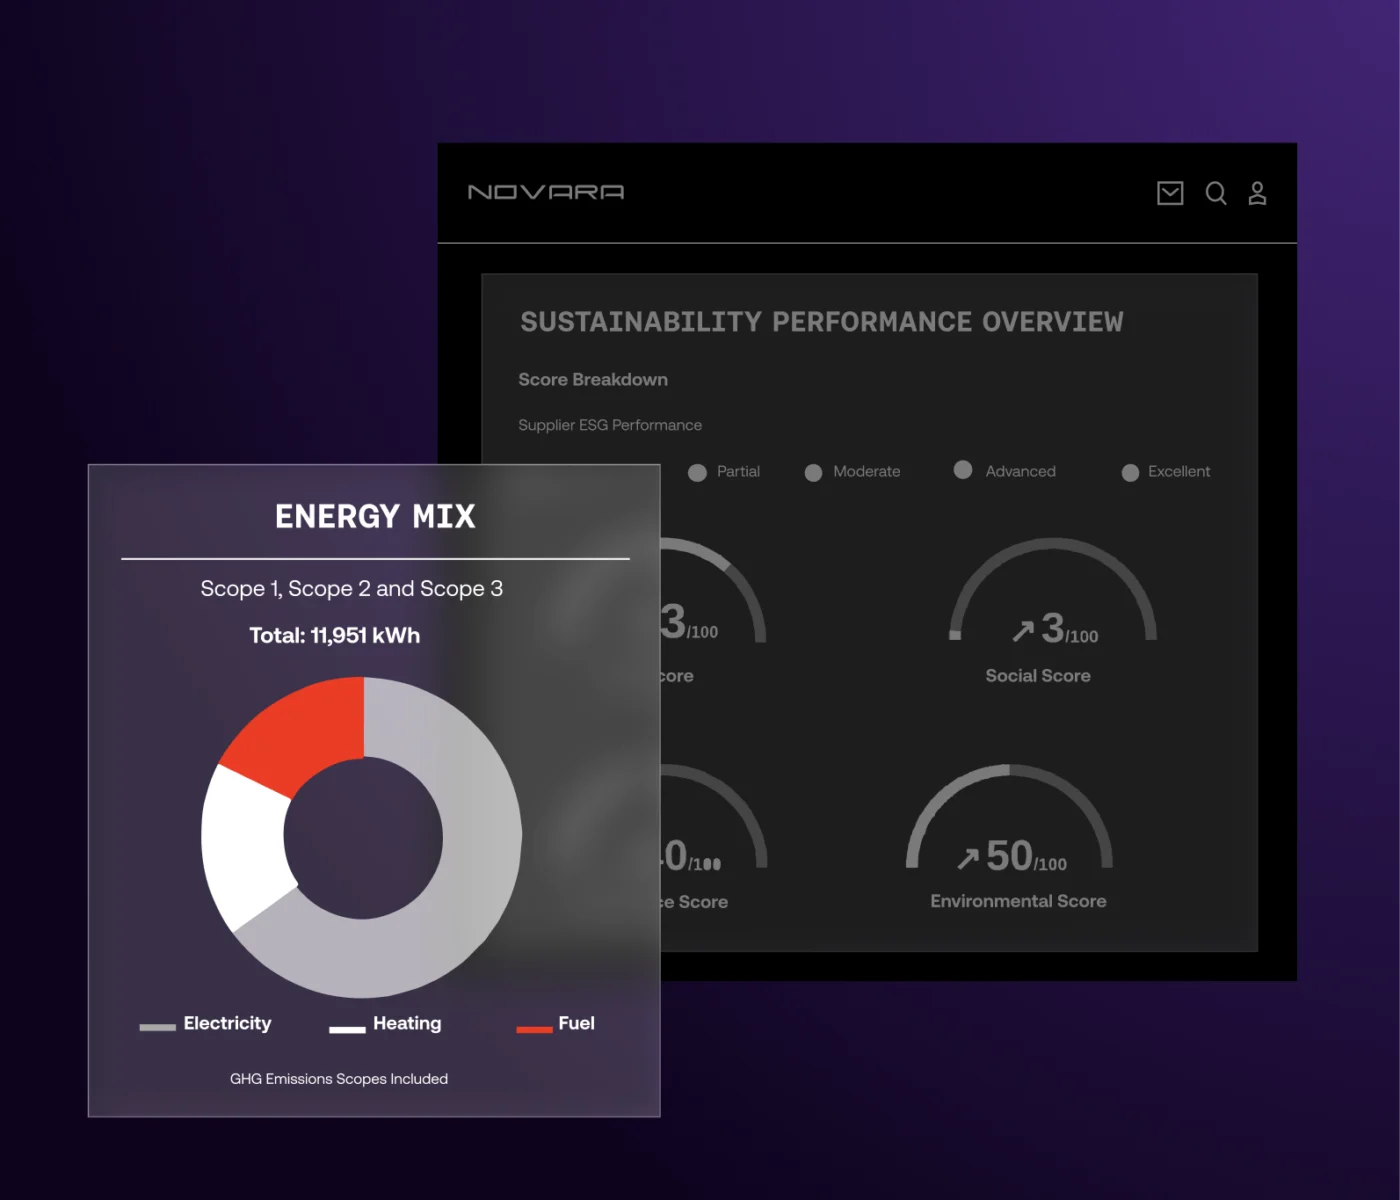Click the Environmental Score value 50
Screen dimensions: 1400x1200
click(x=1009, y=856)
